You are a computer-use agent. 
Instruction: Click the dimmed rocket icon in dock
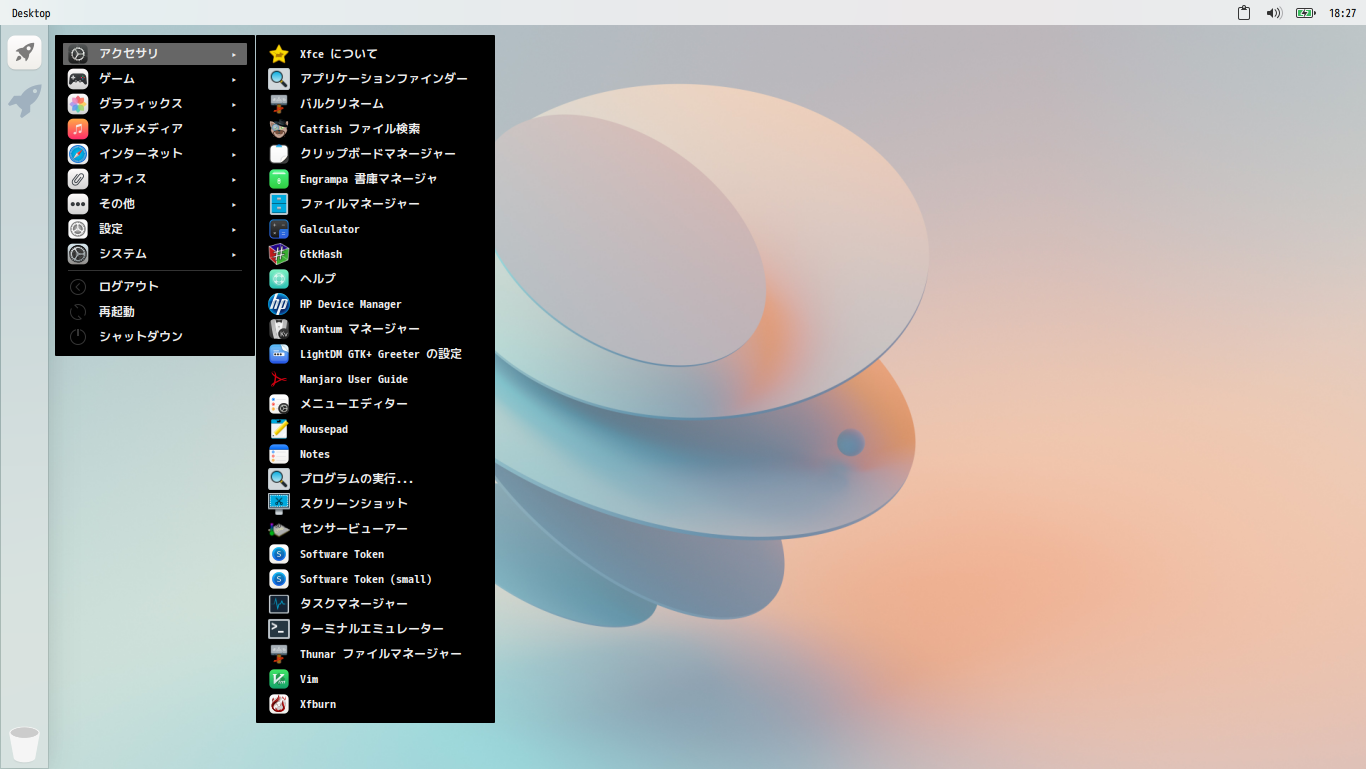click(25, 100)
